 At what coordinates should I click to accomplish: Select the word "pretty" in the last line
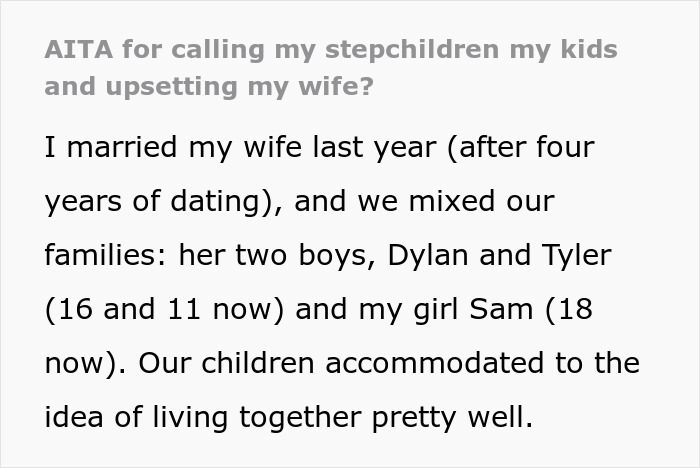[x=414, y=418]
